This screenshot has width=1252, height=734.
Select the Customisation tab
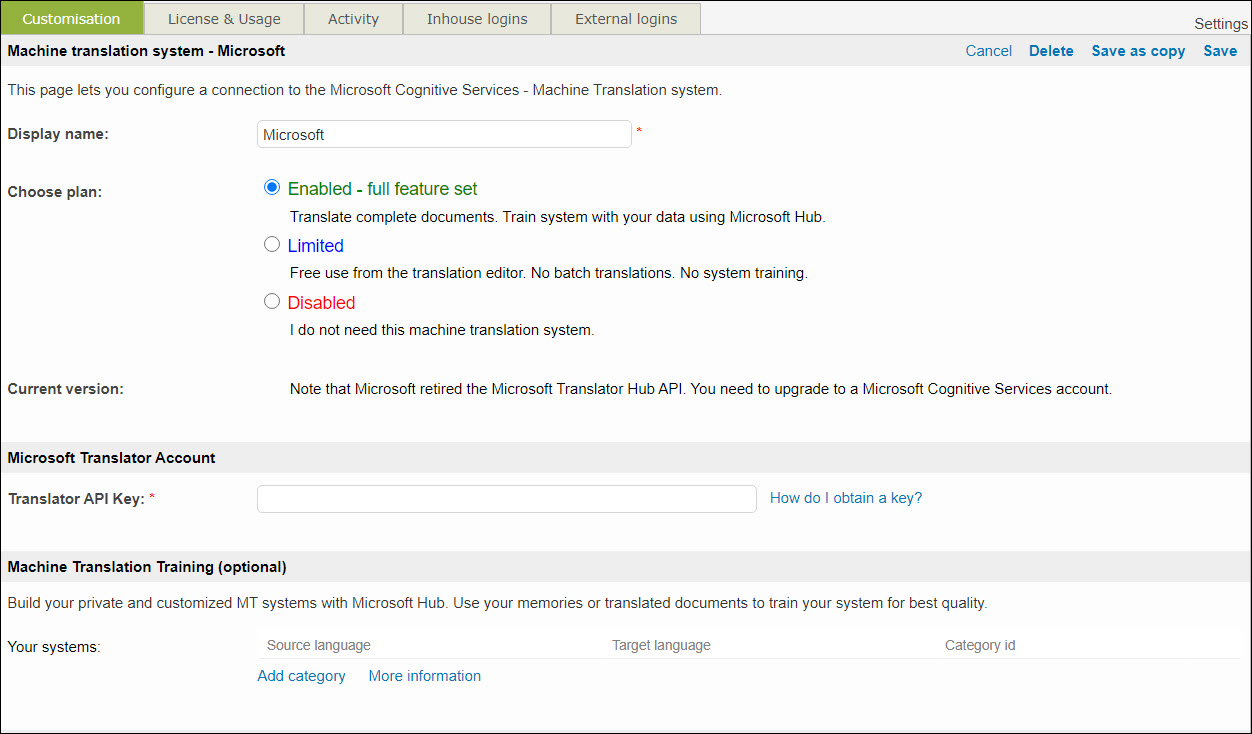tap(72, 18)
